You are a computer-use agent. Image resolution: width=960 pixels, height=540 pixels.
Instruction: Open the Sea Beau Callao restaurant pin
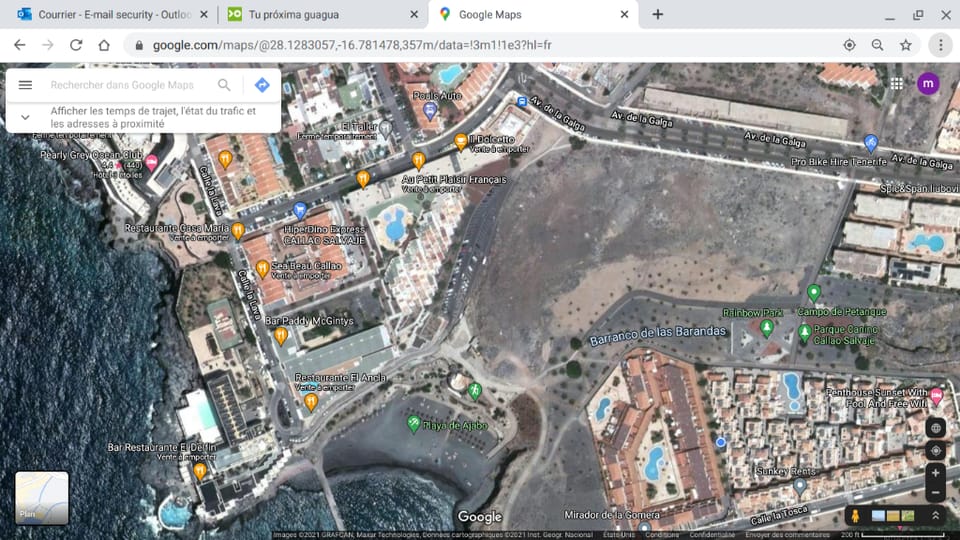click(262, 269)
